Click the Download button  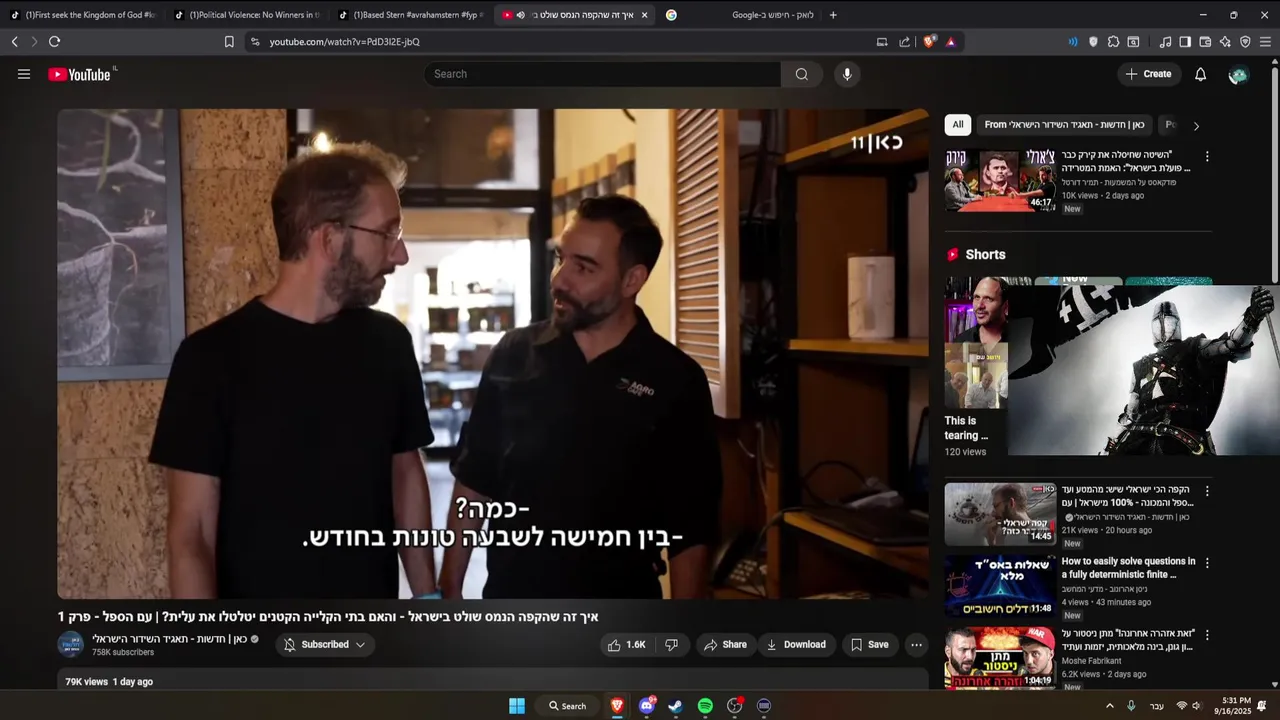tap(796, 645)
